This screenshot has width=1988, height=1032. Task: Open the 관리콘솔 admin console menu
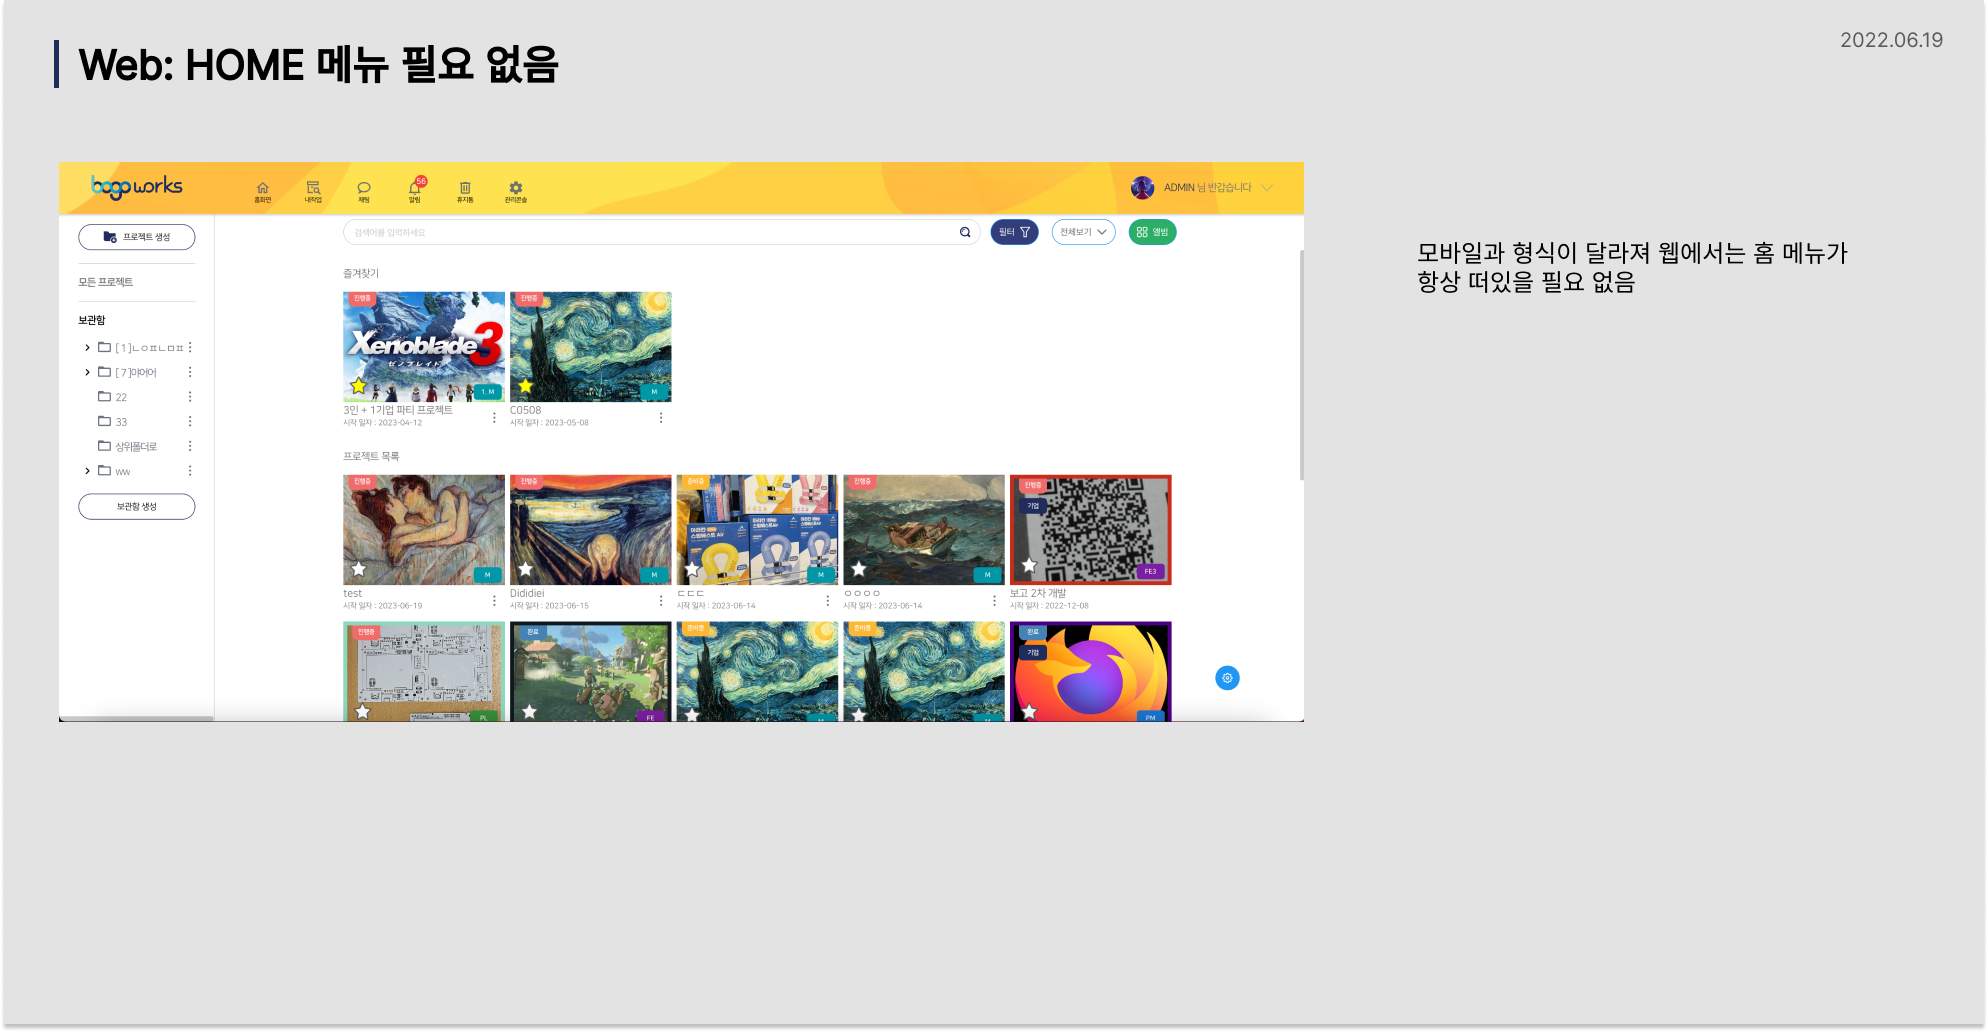516,192
